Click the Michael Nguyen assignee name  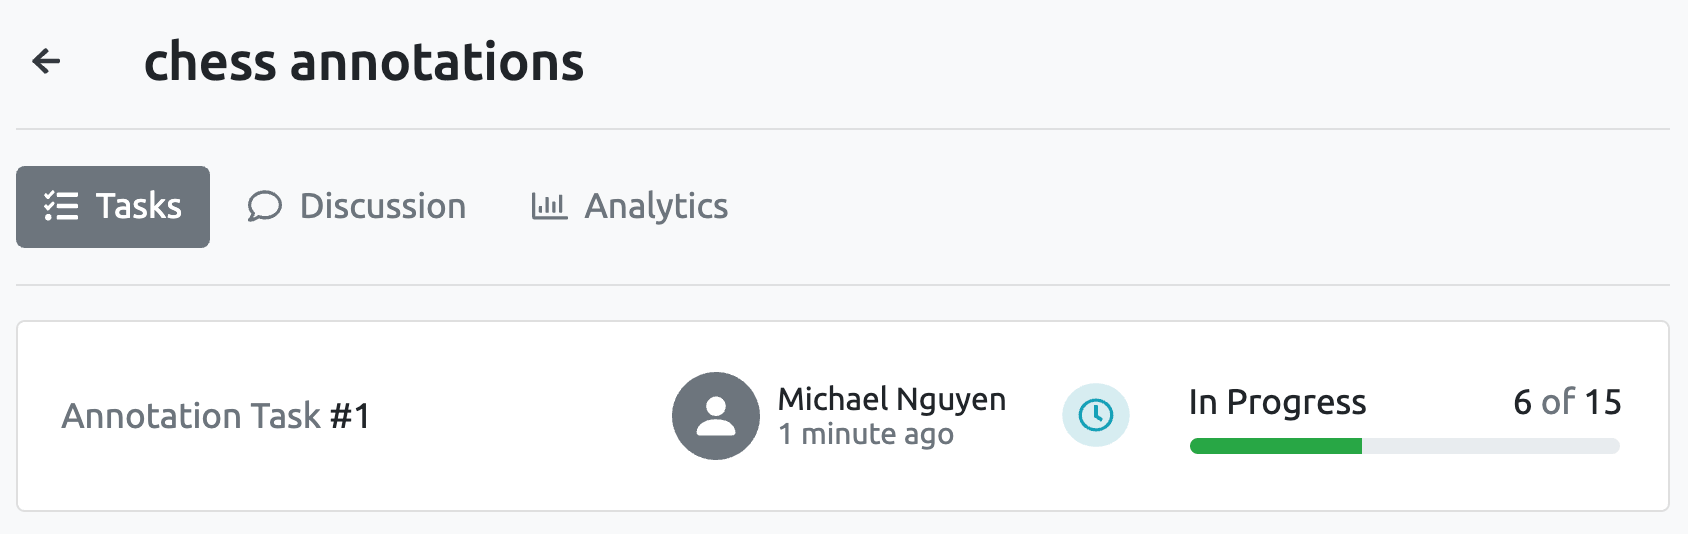(x=892, y=399)
